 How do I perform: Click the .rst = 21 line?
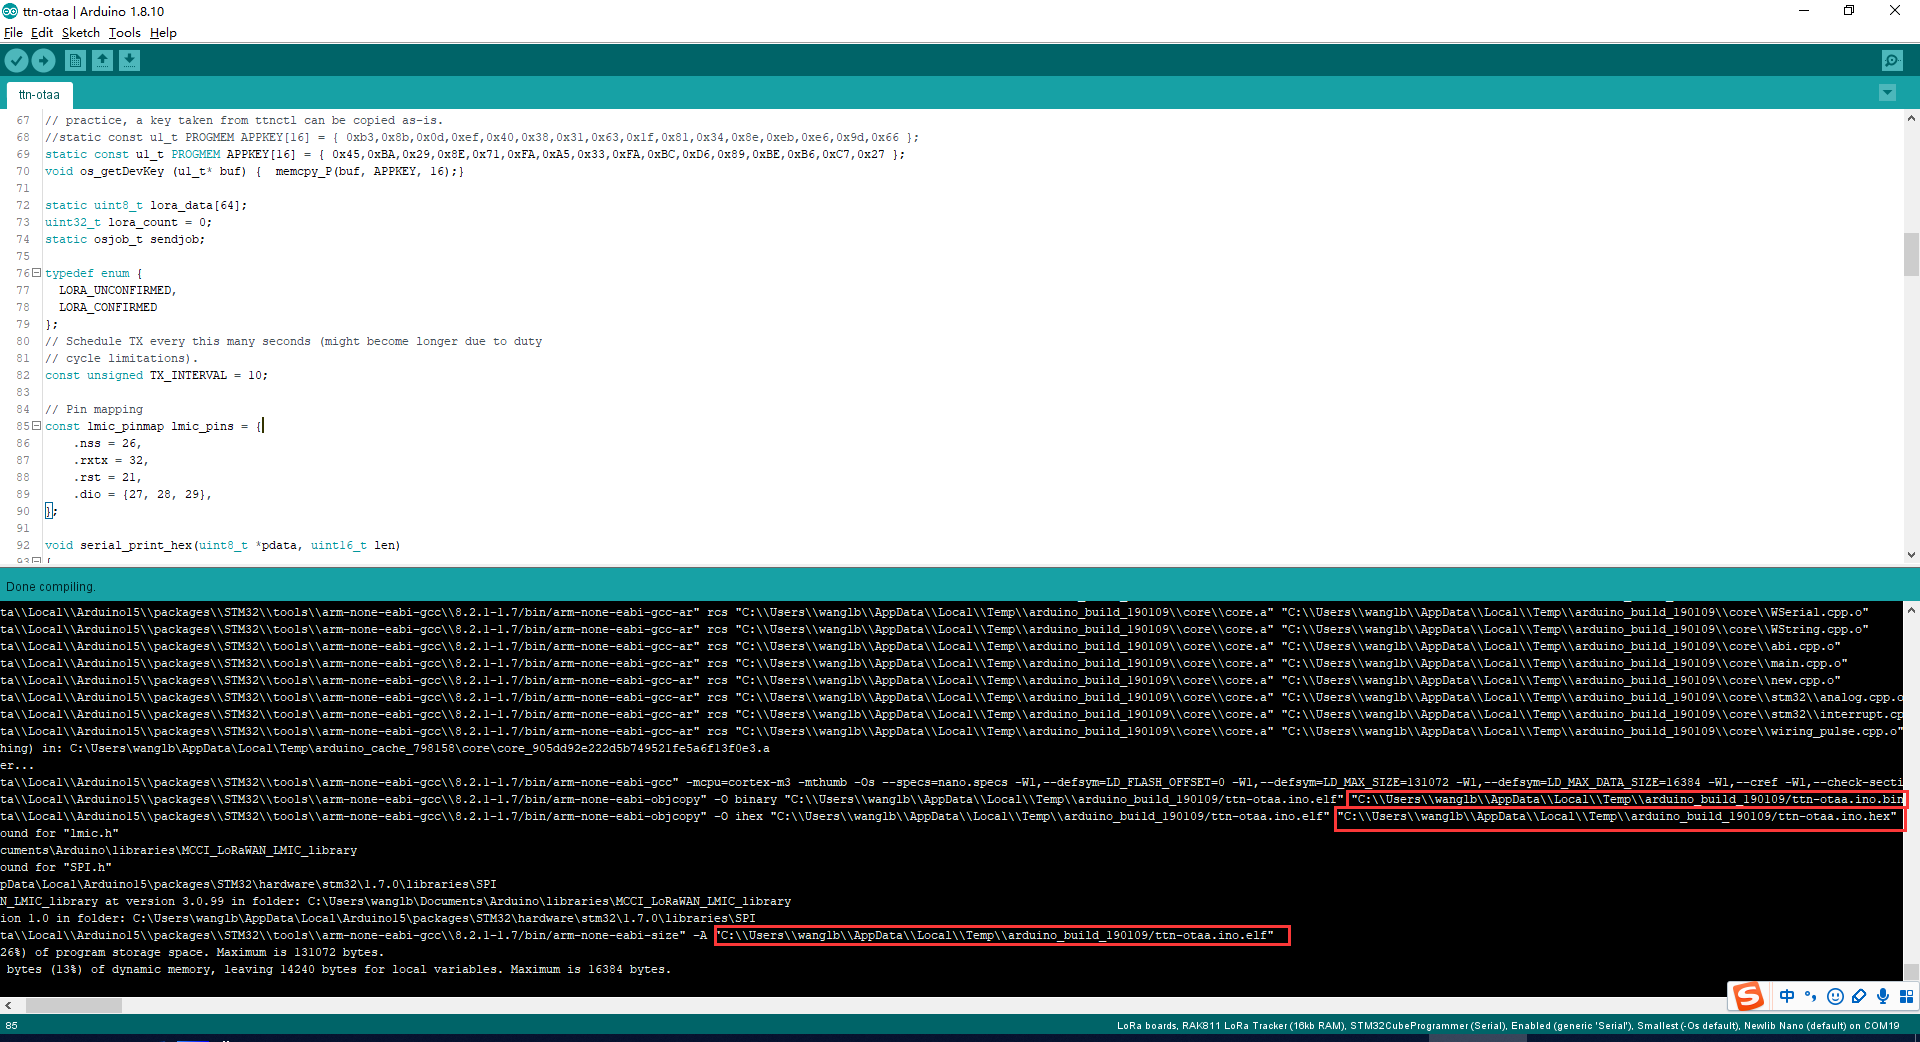coord(108,477)
